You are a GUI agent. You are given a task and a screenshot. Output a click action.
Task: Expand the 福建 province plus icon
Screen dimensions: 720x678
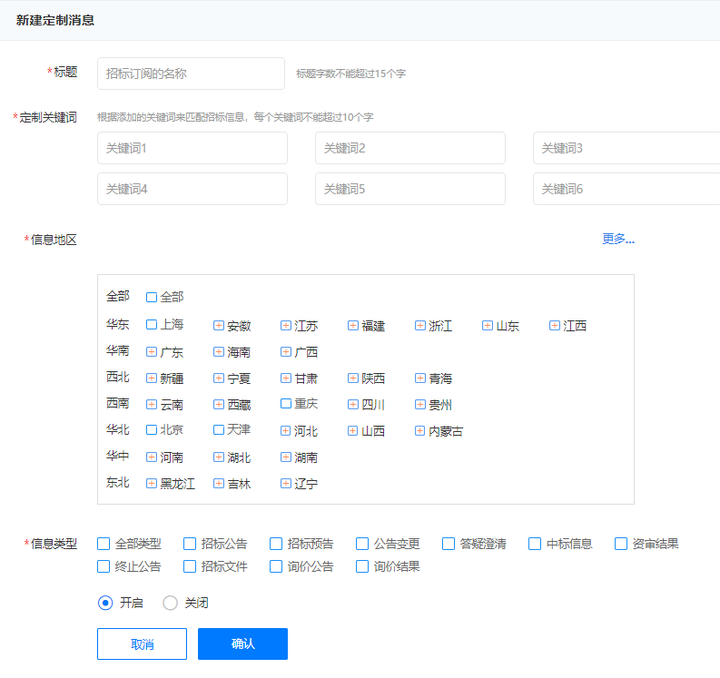pyautogui.click(x=353, y=325)
